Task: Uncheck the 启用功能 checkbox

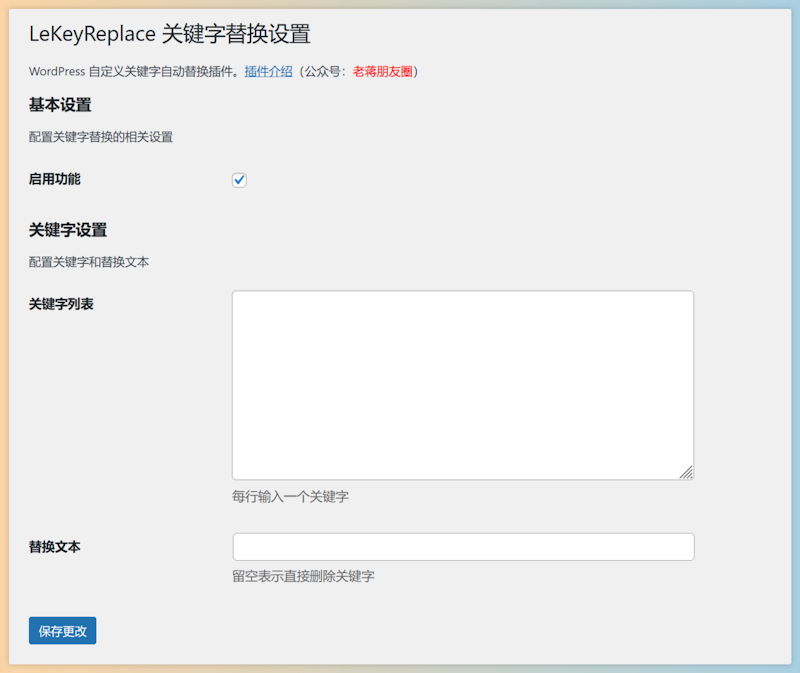Action: coord(239,180)
